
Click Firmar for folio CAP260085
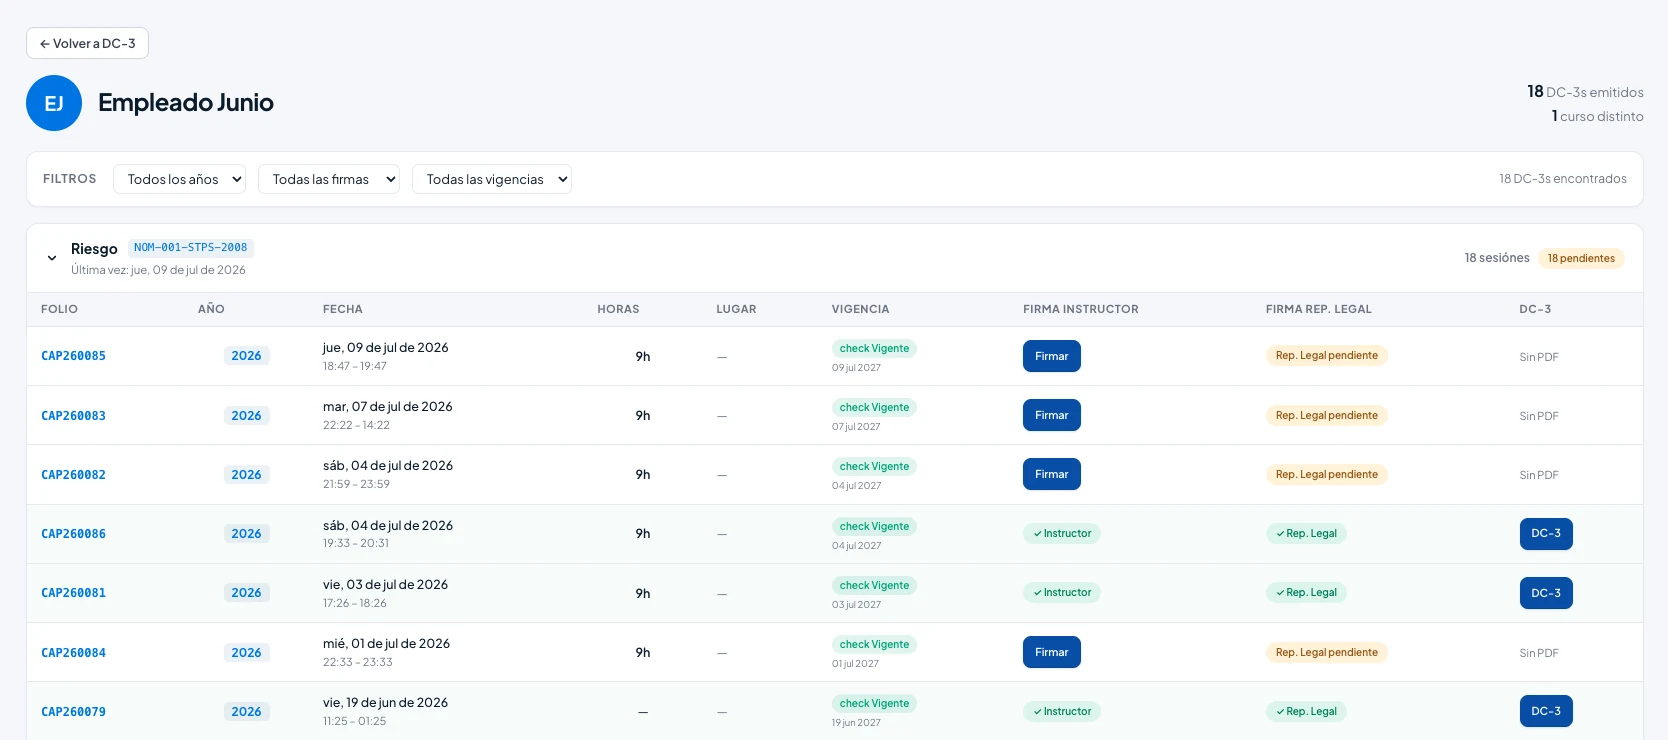(x=1052, y=356)
